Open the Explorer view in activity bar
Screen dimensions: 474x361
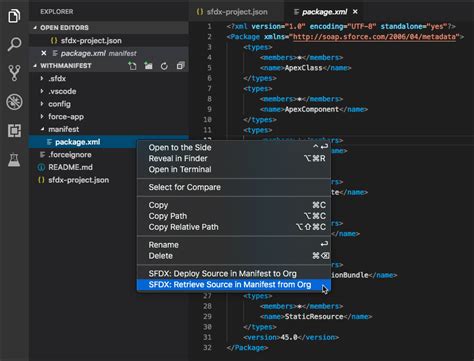click(14, 15)
